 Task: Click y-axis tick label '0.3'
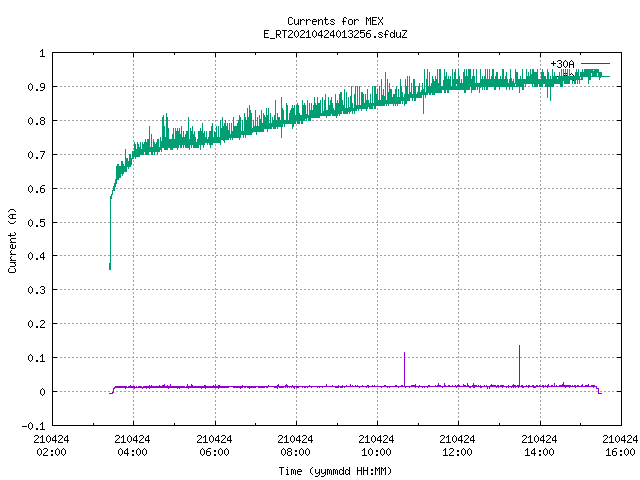click(x=36, y=290)
